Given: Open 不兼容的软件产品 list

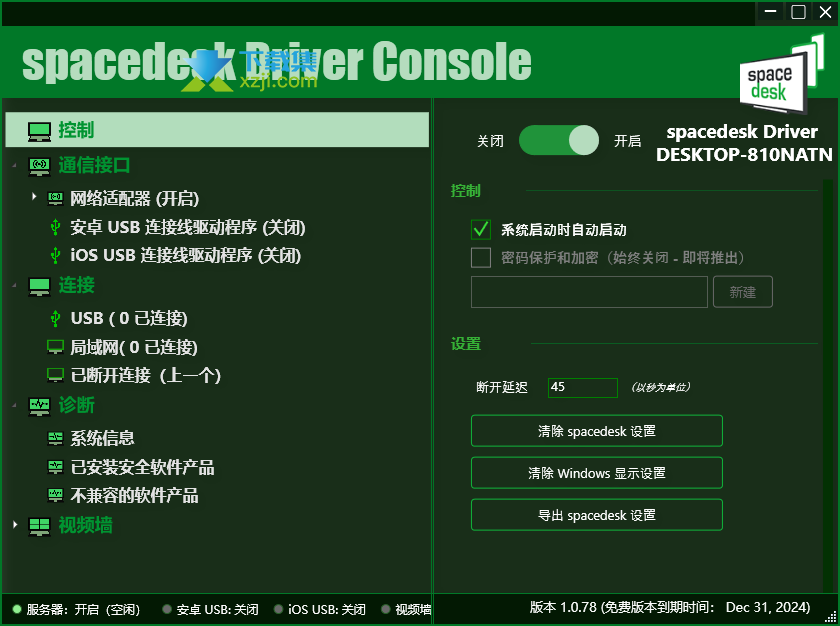Looking at the screenshot, I should [134, 495].
